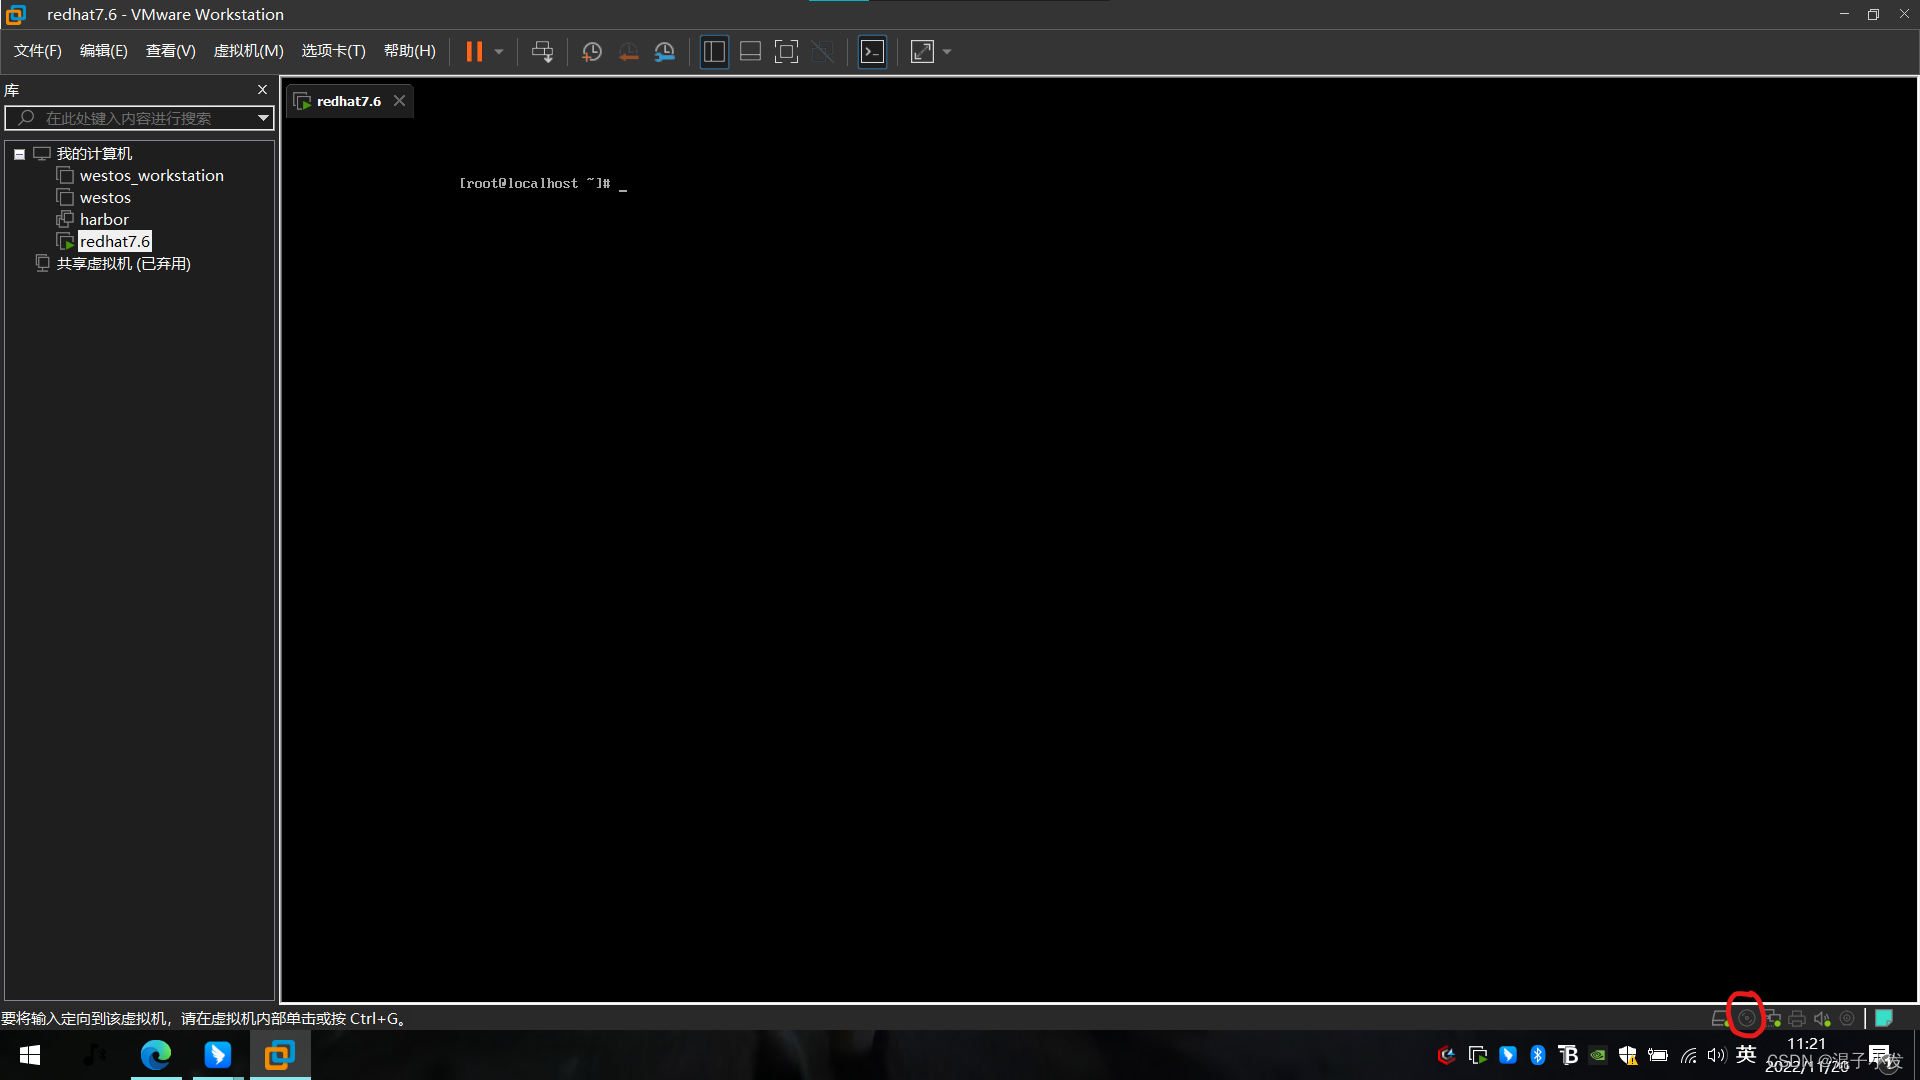Image resolution: width=1920 pixels, height=1080 pixels.
Task: Click the printer device status icon
Action: (x=1797, y=1018)
